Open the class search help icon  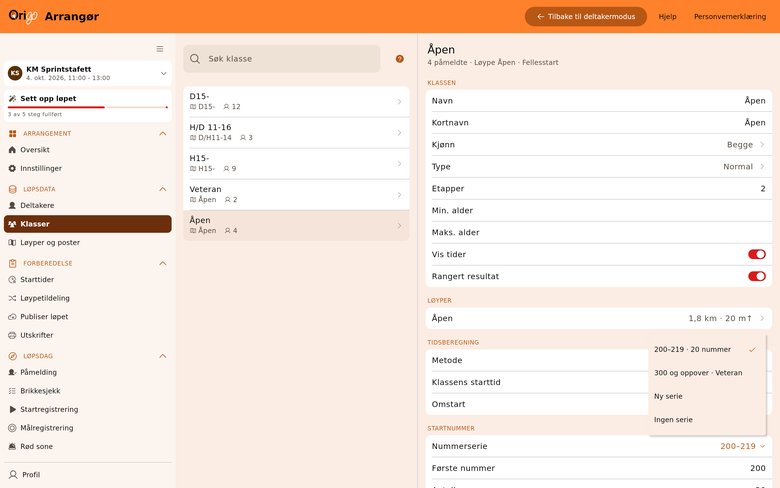(399, 59)
